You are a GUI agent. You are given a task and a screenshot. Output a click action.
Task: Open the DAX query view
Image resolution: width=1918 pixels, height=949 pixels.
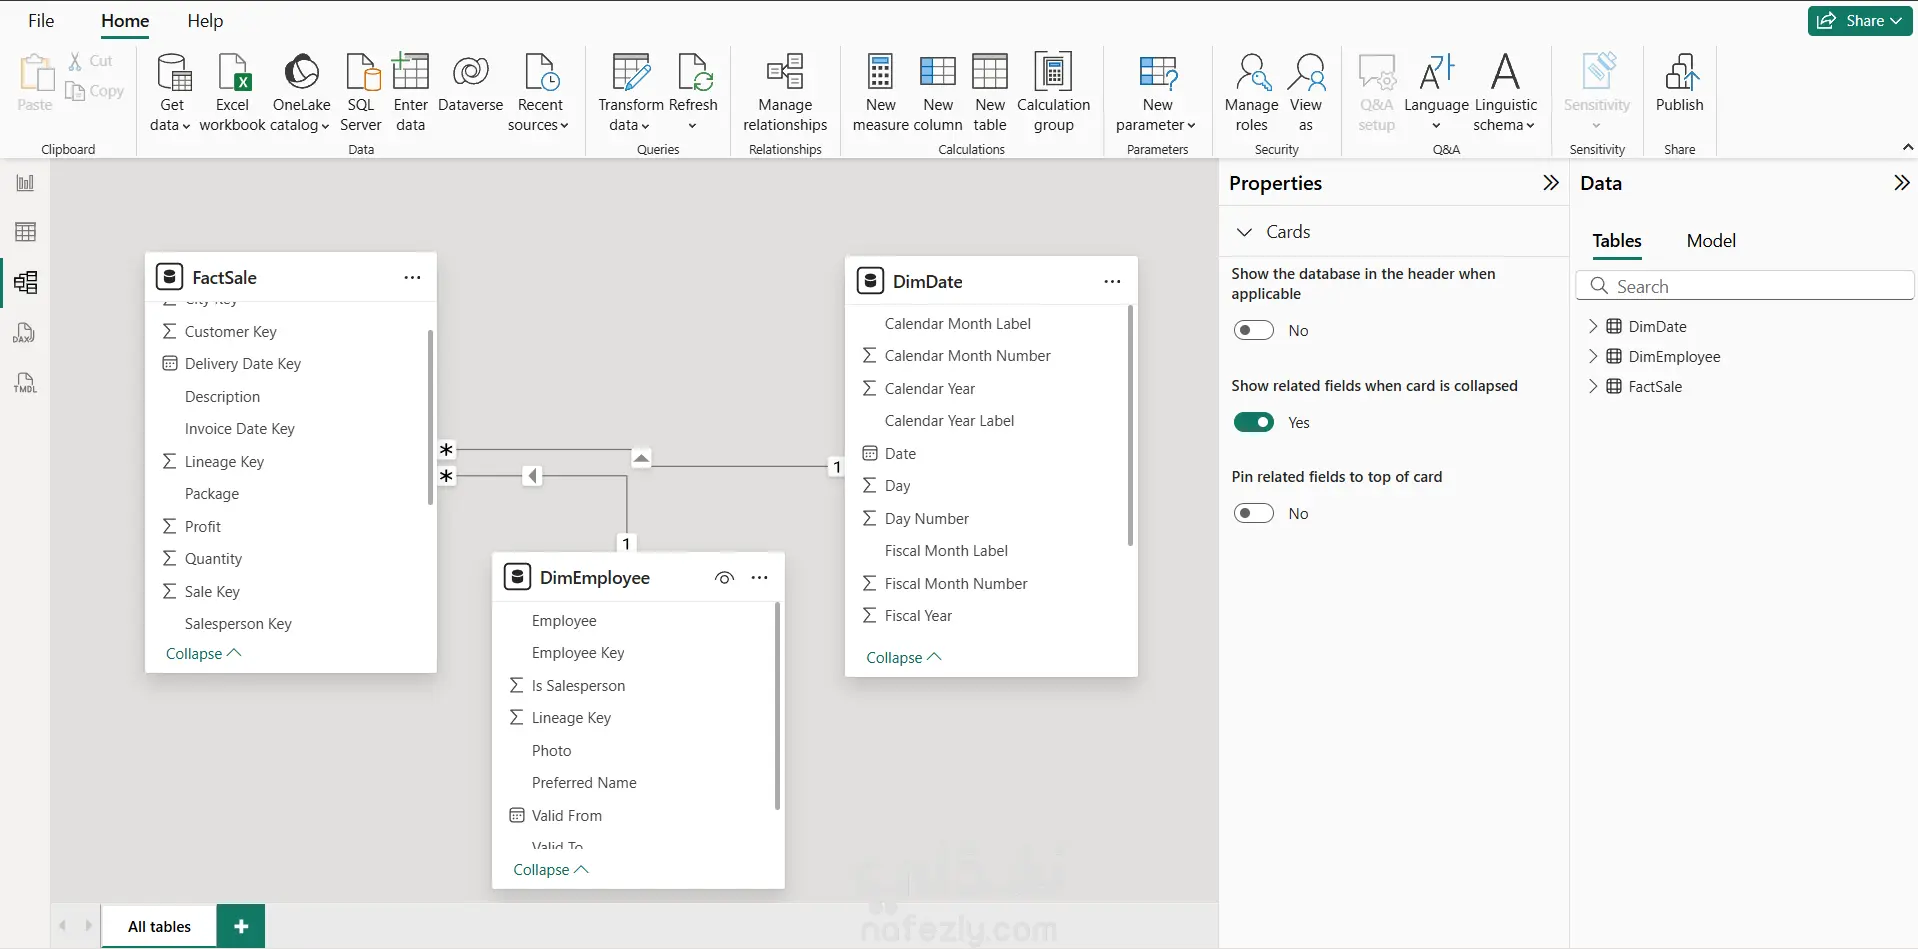[25, 332]
